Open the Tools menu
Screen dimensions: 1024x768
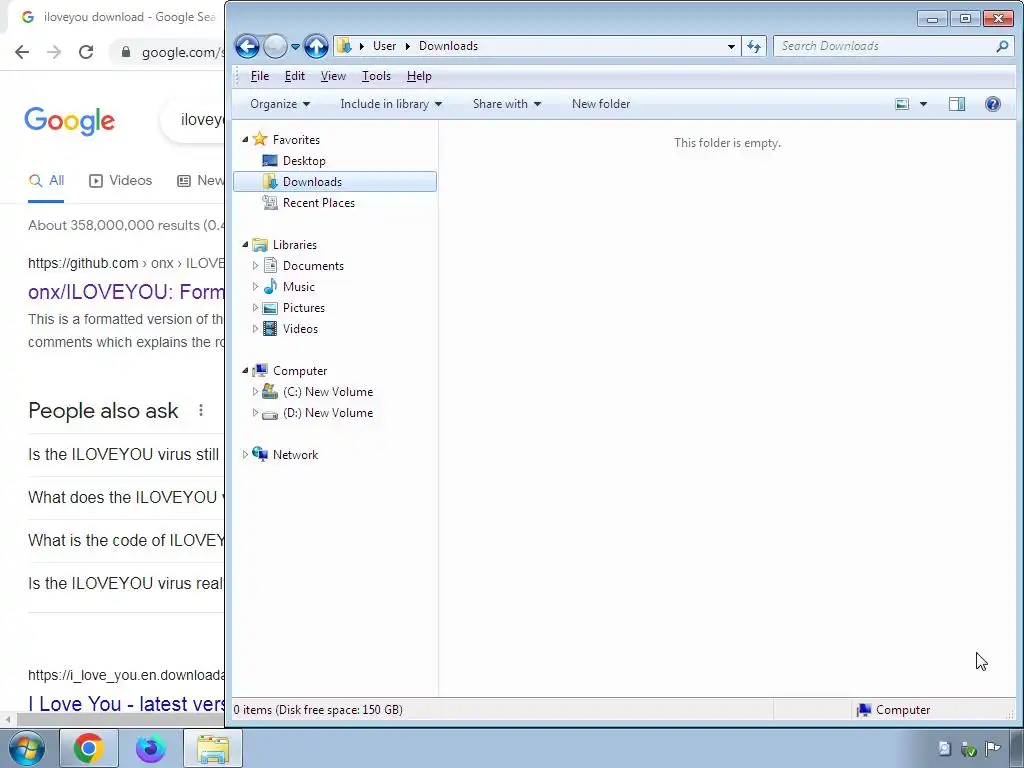click(376, 76)
